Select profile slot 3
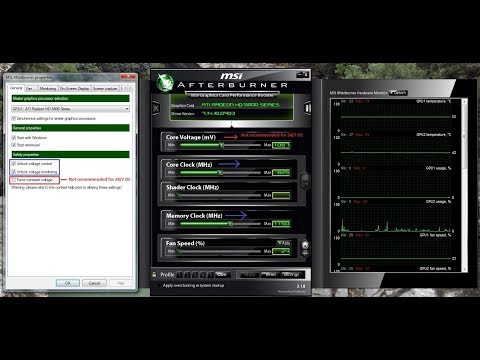480x360 pixels. point(195,275)
